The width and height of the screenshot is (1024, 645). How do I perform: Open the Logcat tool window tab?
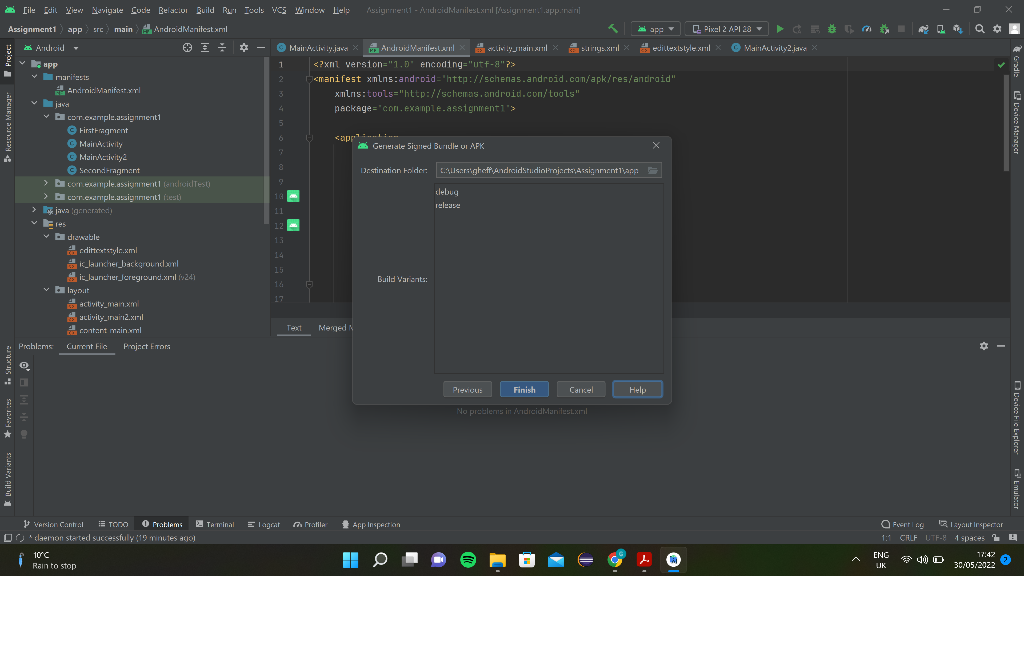pyautogui.click(x=264, y=524)
